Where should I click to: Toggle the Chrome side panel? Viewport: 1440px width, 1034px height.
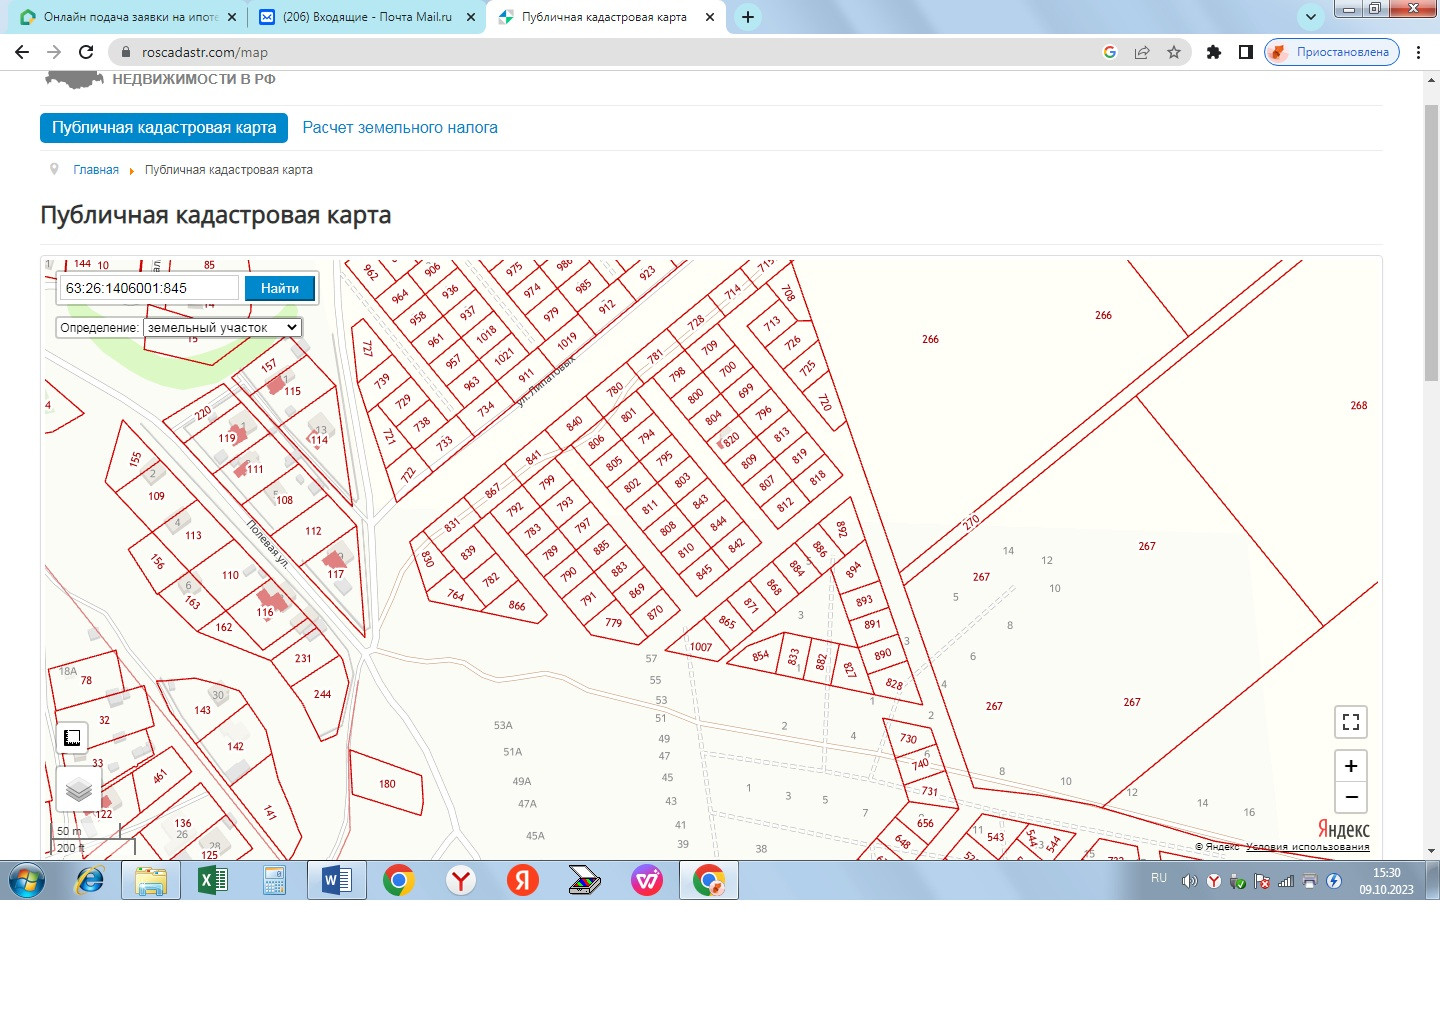click(1245, 52)
